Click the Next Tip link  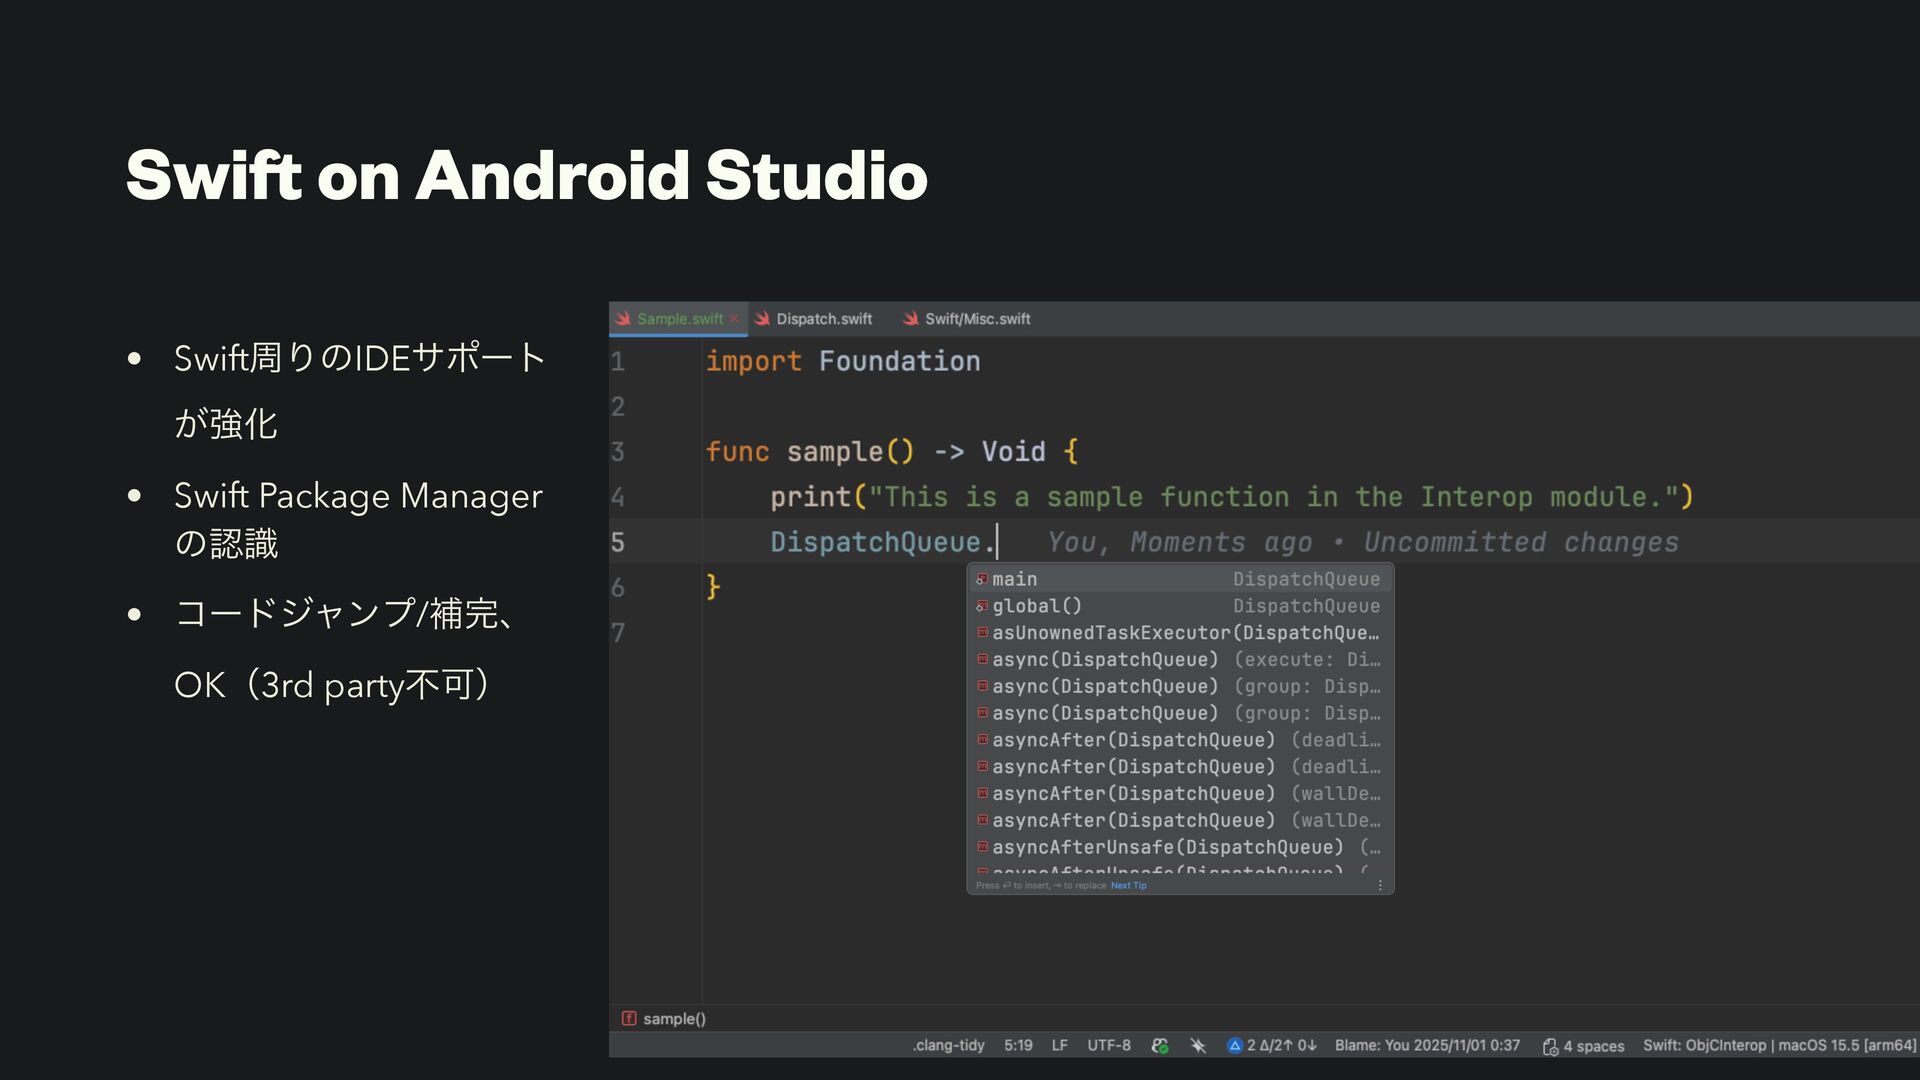point(1128,885)
